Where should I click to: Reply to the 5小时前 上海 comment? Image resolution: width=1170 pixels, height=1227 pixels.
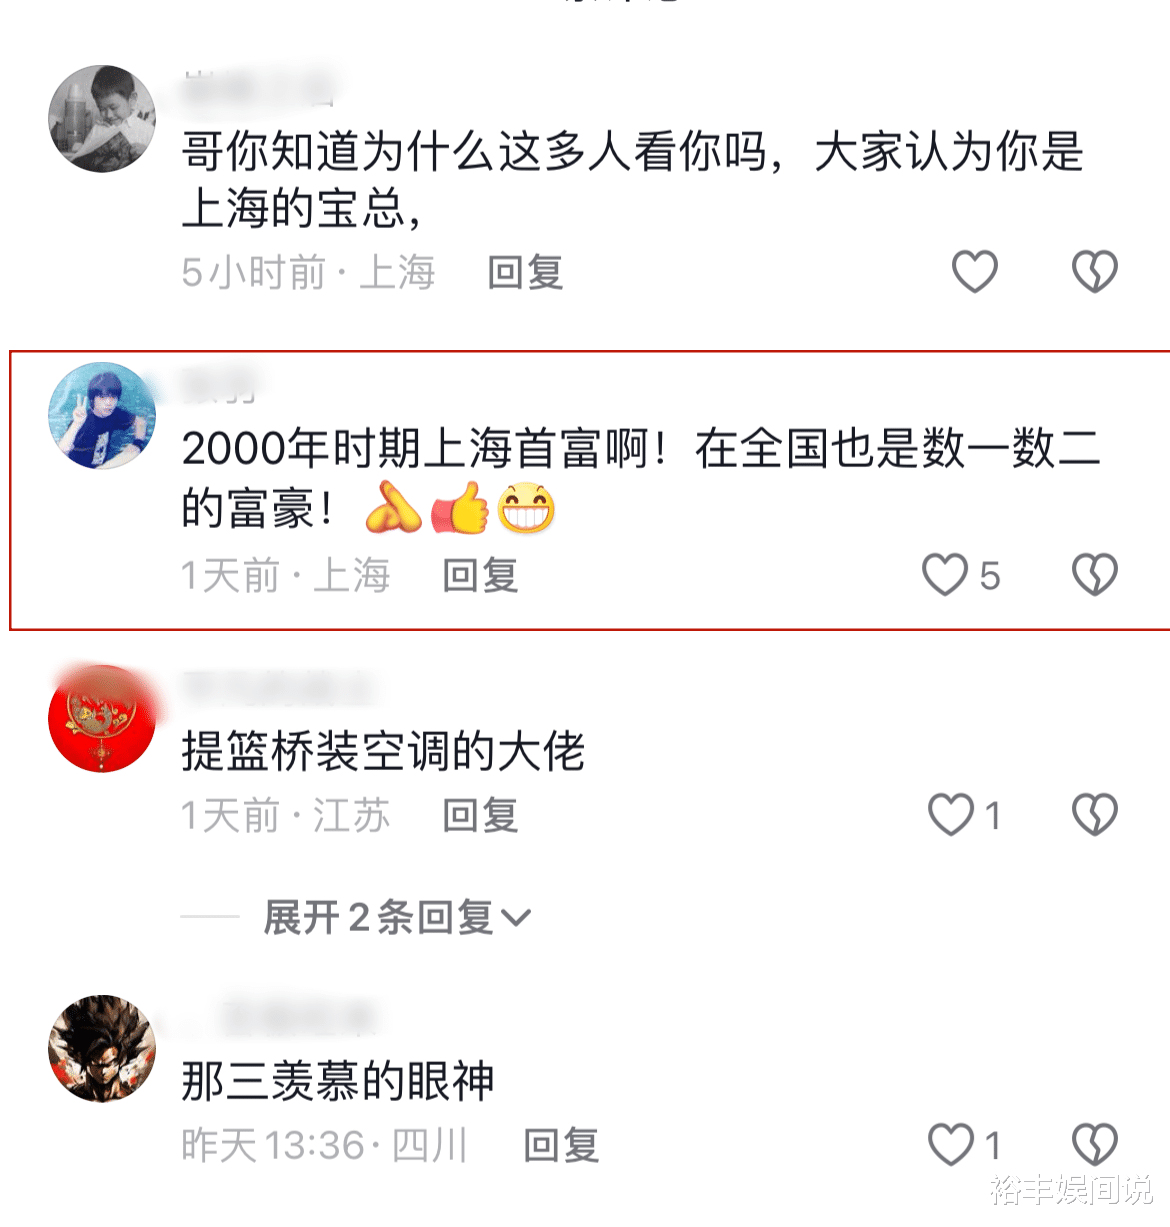(525, 272)
